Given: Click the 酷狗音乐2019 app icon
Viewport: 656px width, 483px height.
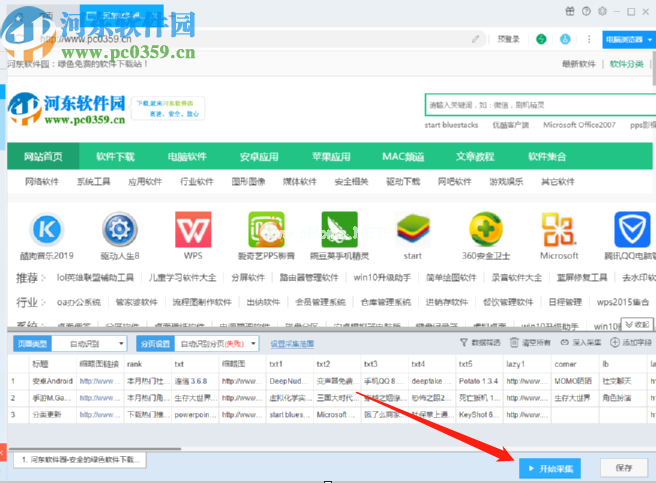Looking at the screenshot, I should click(47, 229).
